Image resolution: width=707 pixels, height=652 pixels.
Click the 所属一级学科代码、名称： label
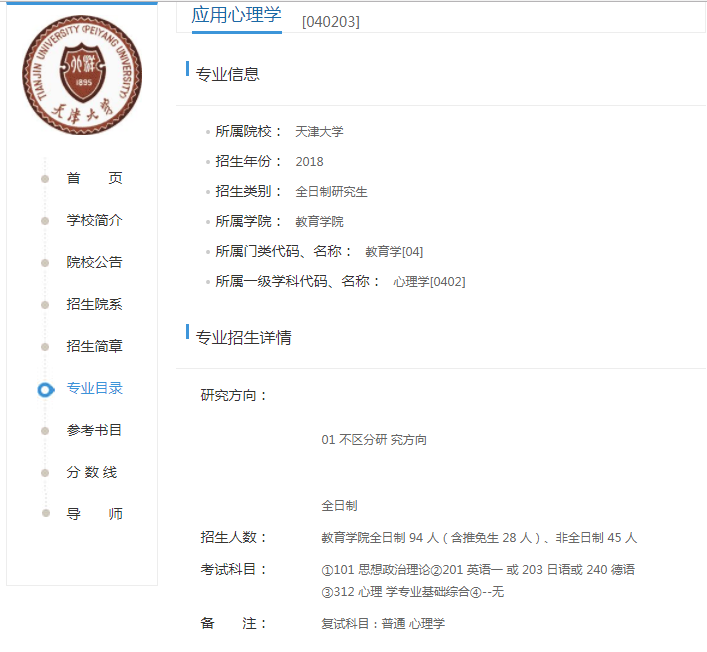(298, 281)
